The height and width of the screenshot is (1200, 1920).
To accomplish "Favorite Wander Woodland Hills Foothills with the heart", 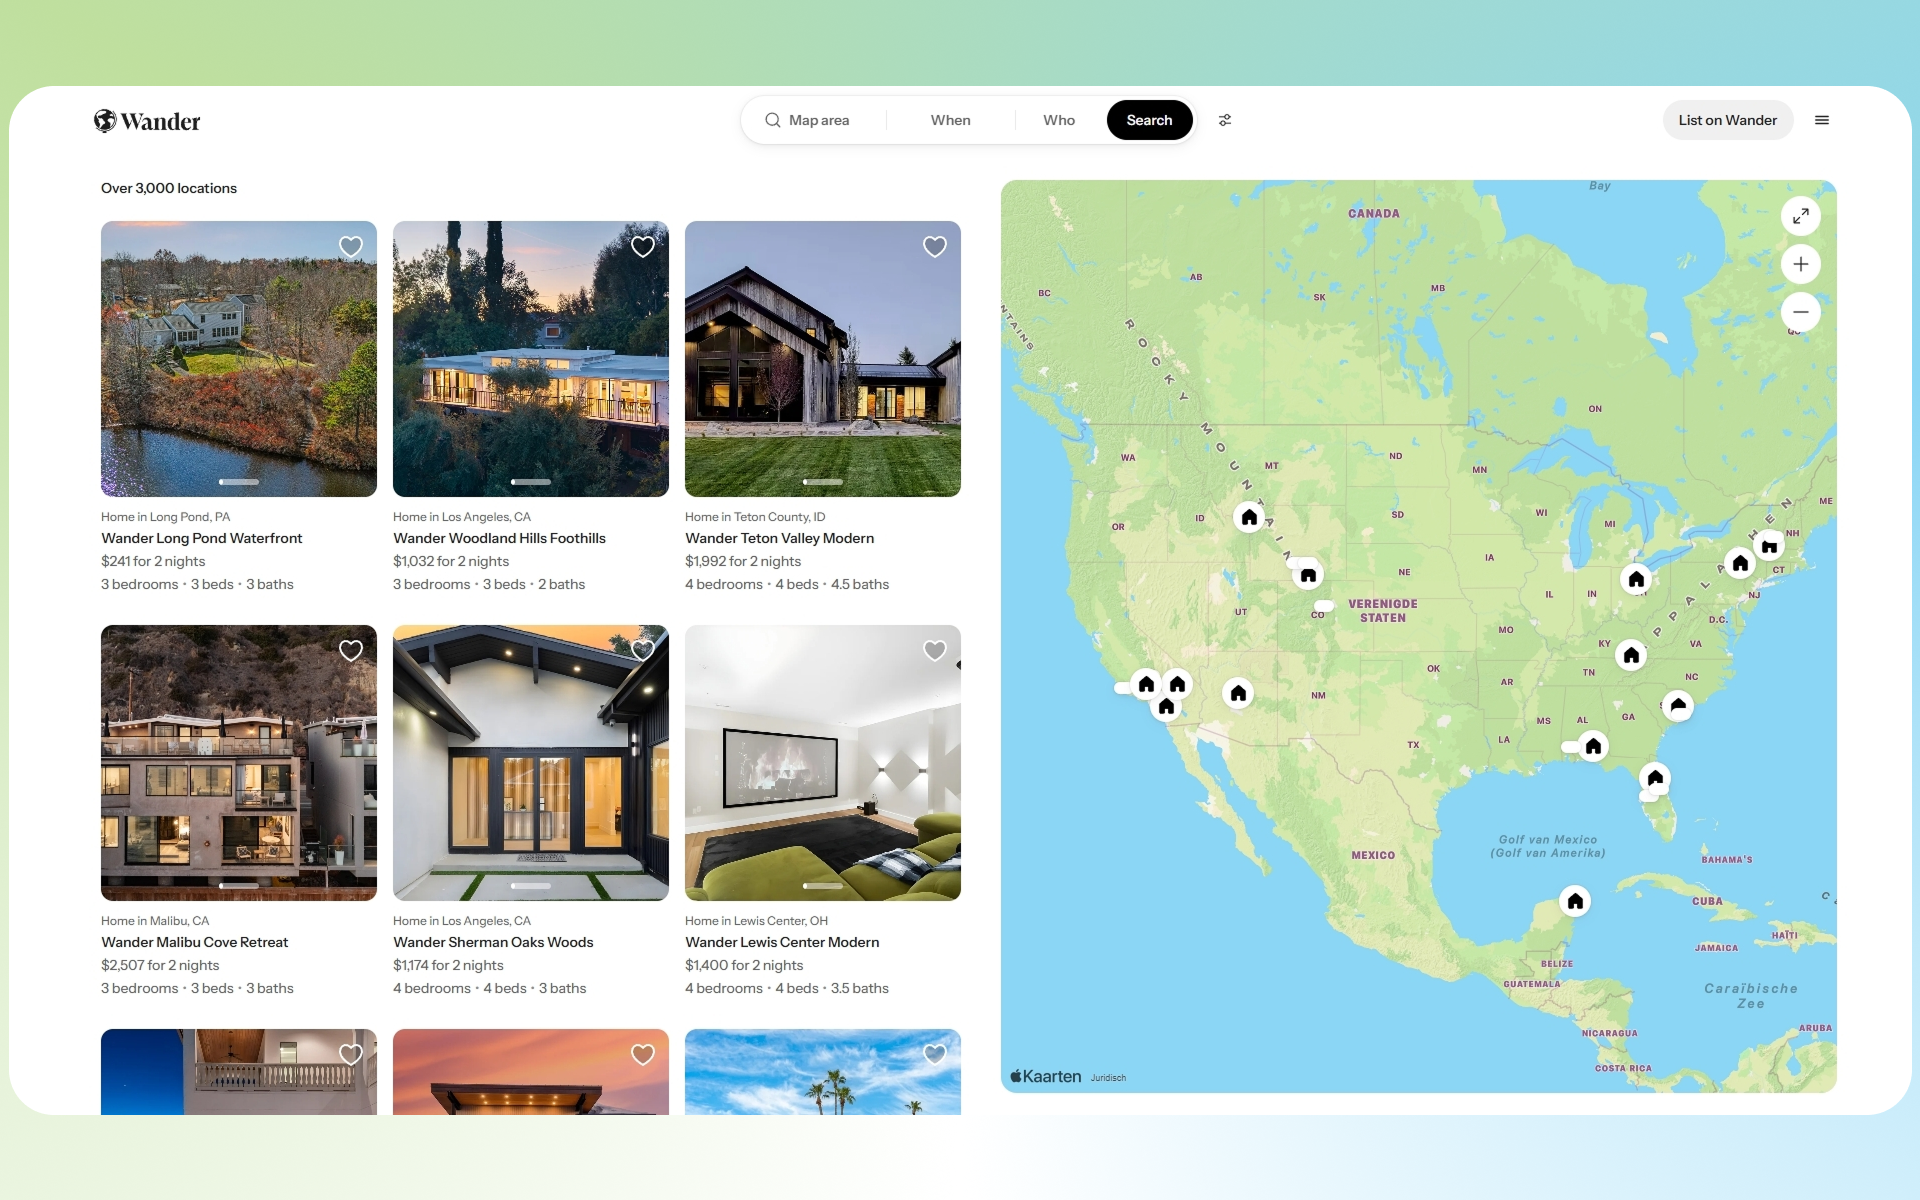I will coord(643,247).
